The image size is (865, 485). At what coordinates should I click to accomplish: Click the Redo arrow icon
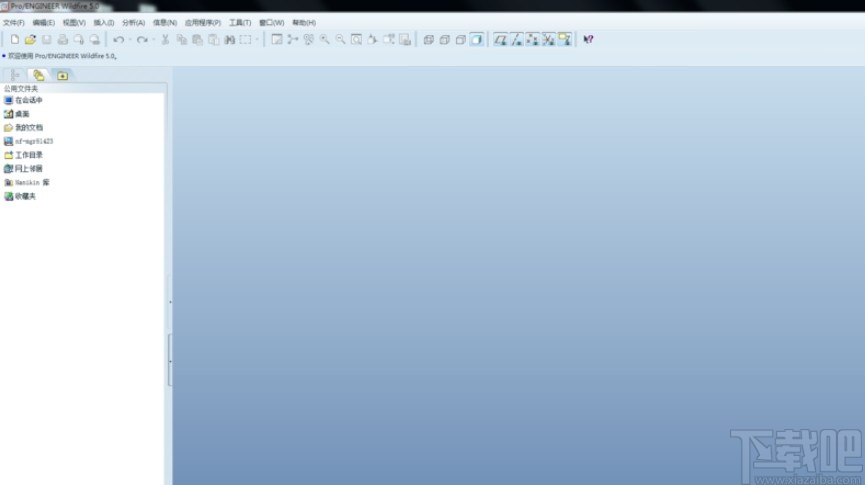click(142, 39)
